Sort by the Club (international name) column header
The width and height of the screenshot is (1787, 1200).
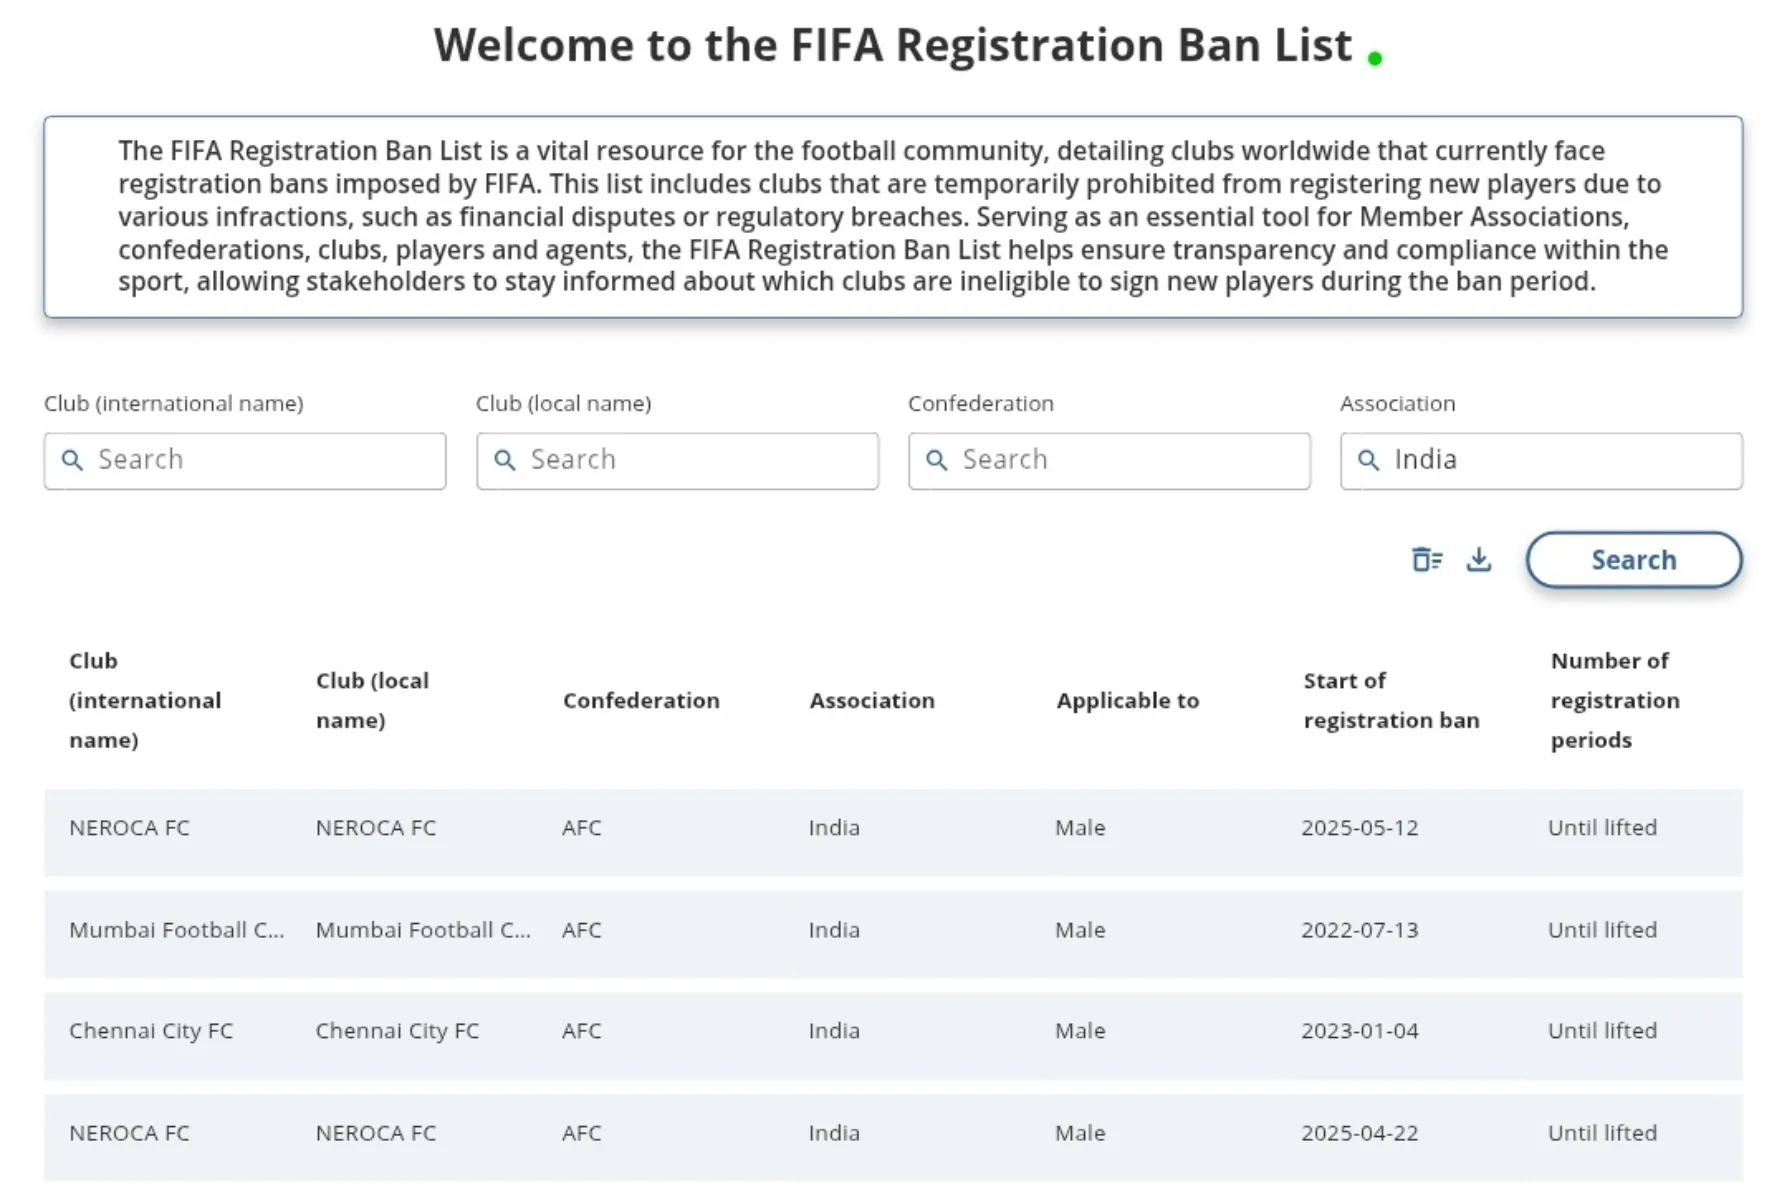point(146,700)
